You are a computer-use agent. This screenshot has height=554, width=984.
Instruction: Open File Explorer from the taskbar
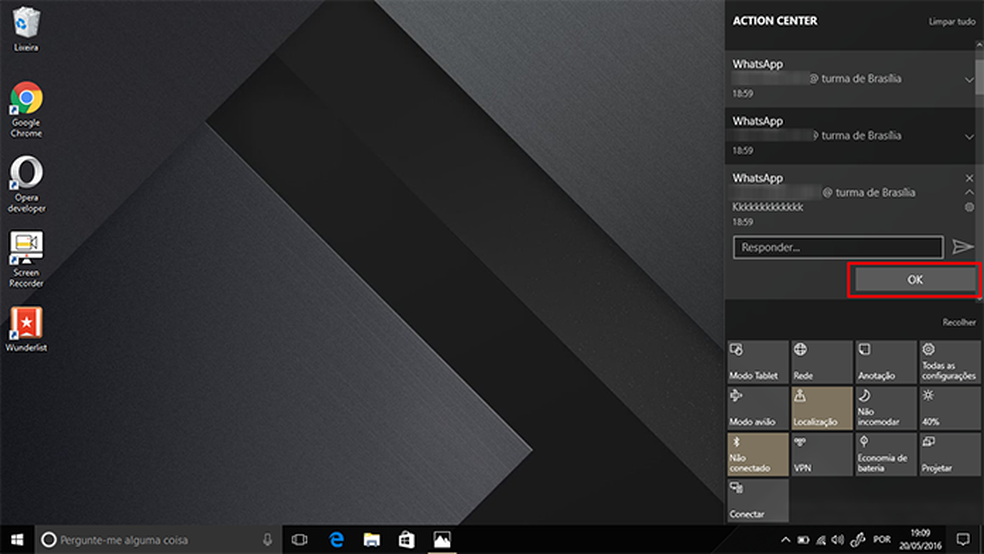click(x=372, y=540)
